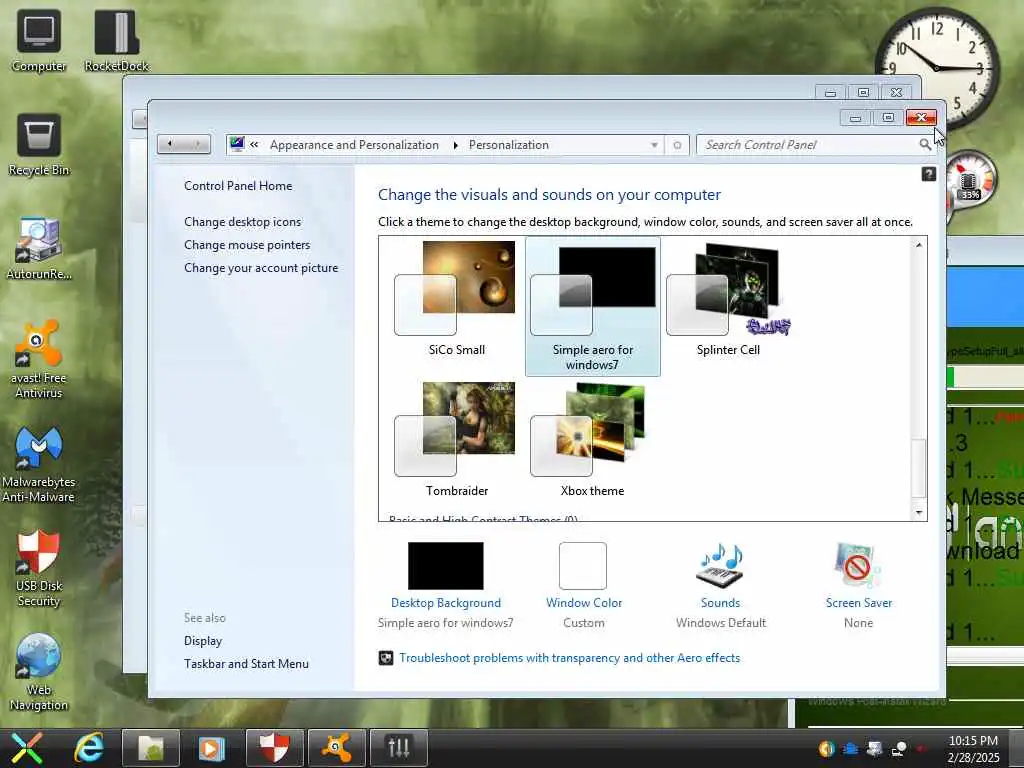Screen dimensions: 1024x768
Task: Expand the address bar history dropdown
Action: (x=654, y=145)
